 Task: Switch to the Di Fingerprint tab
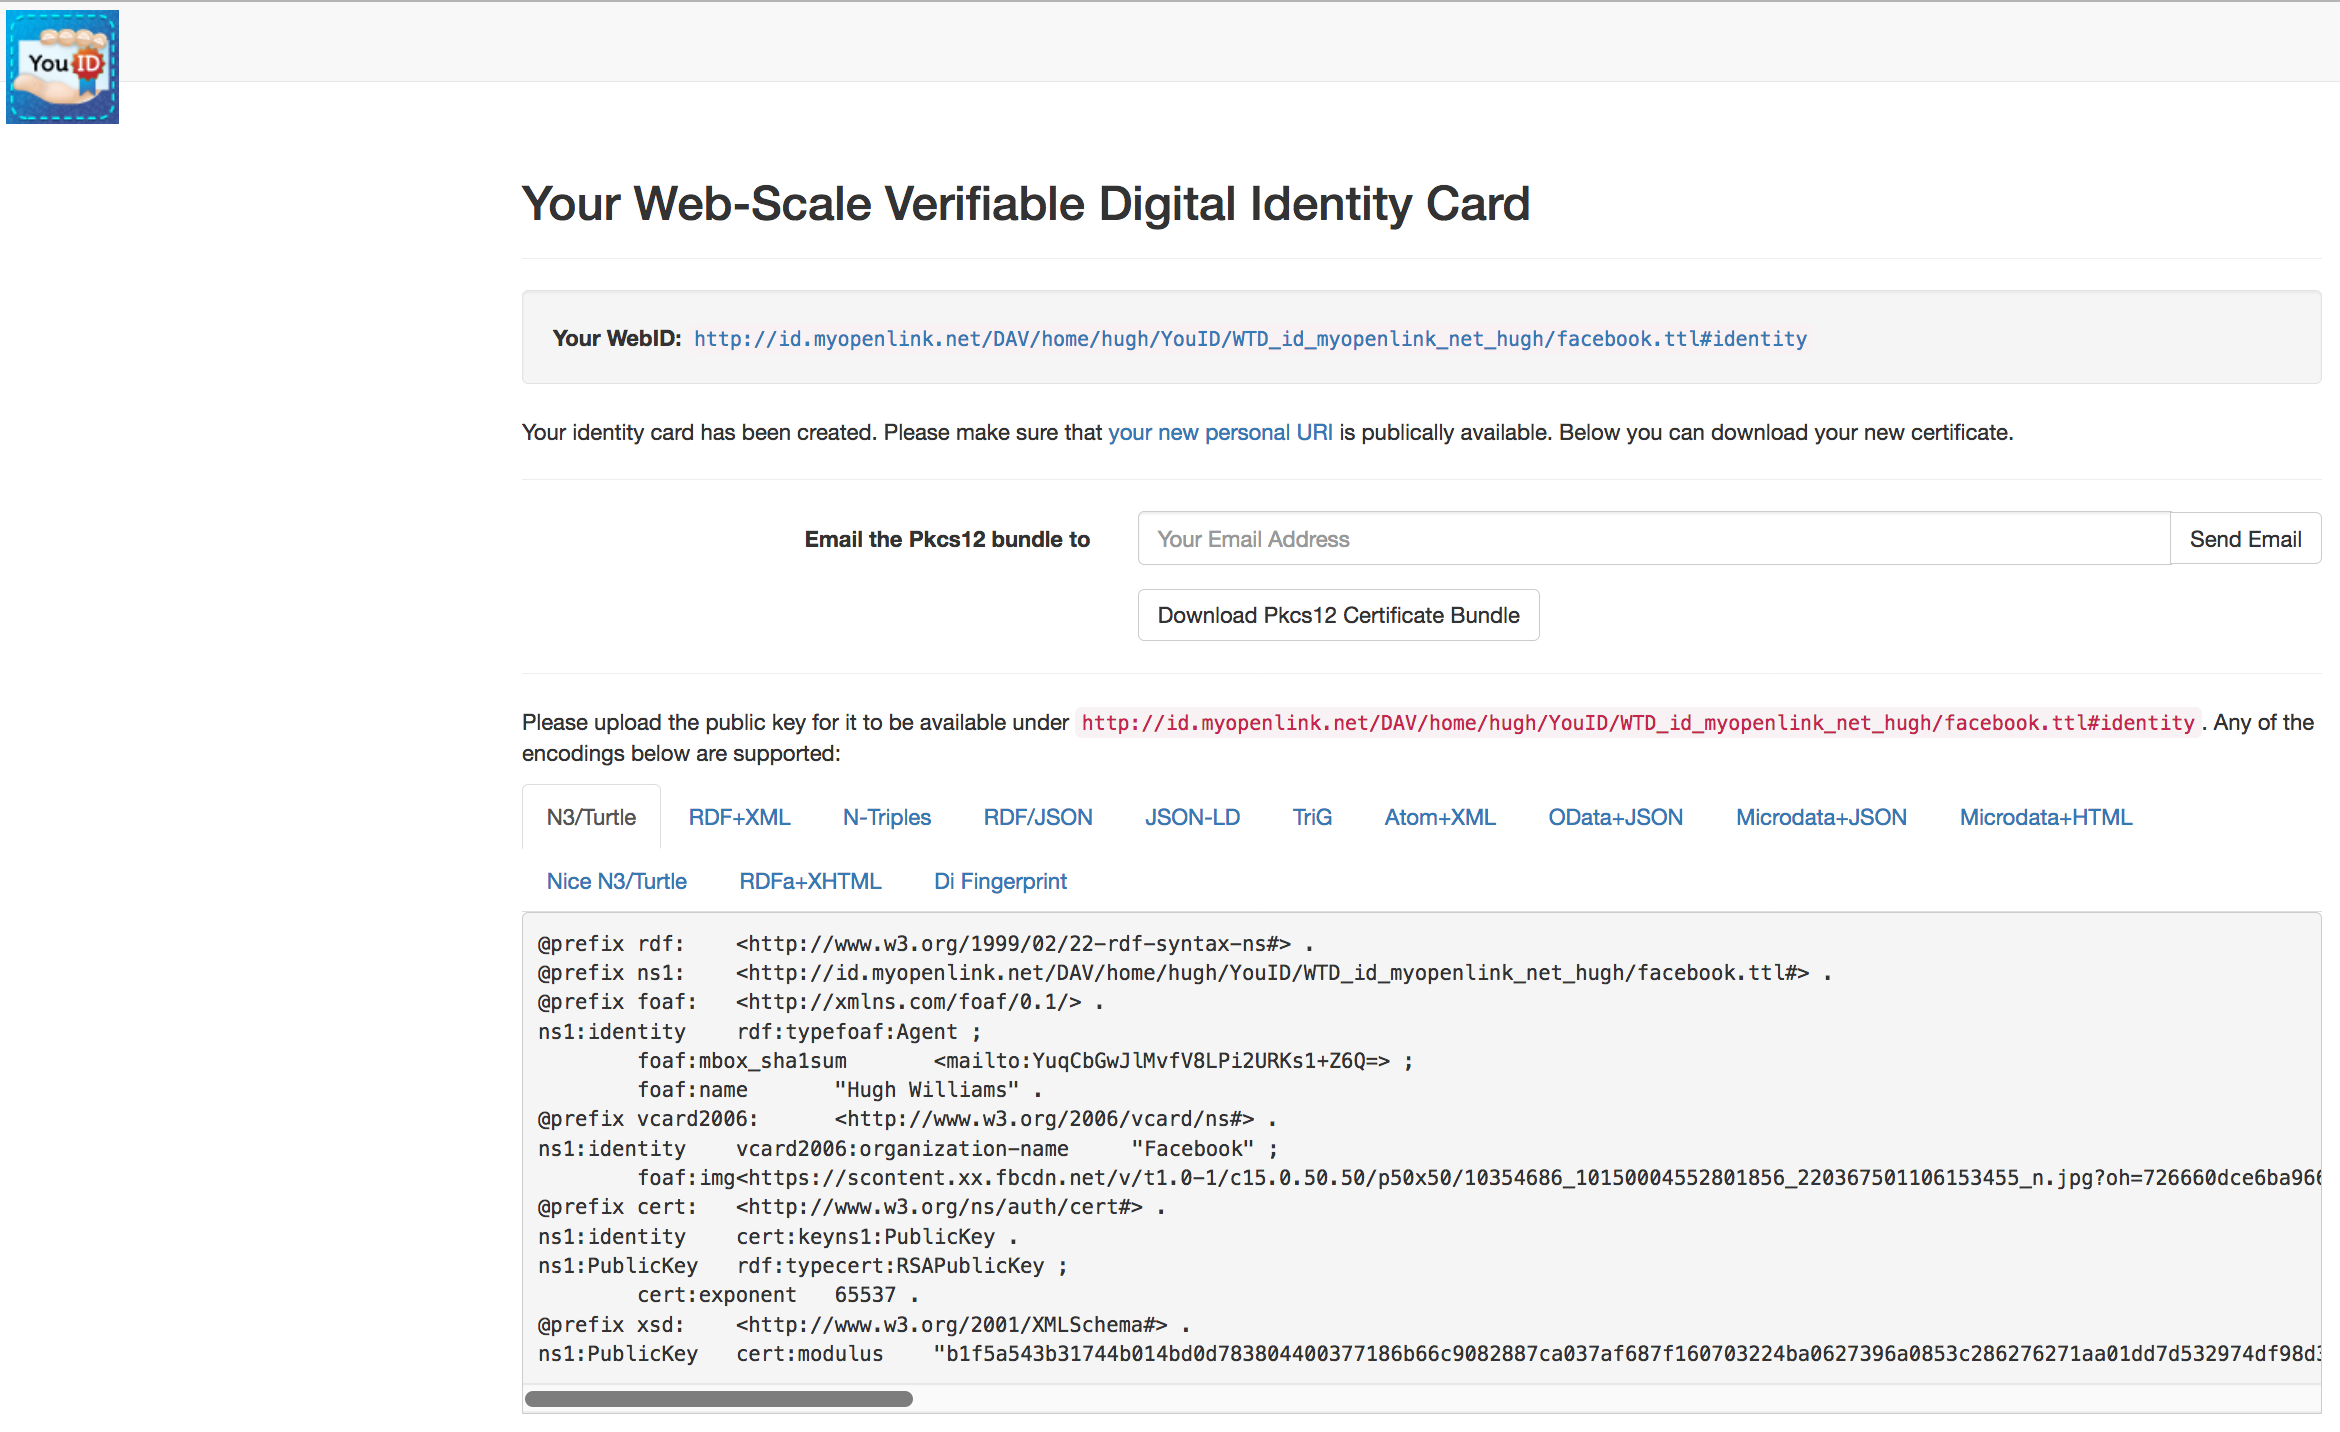[x=1000, y=882]
